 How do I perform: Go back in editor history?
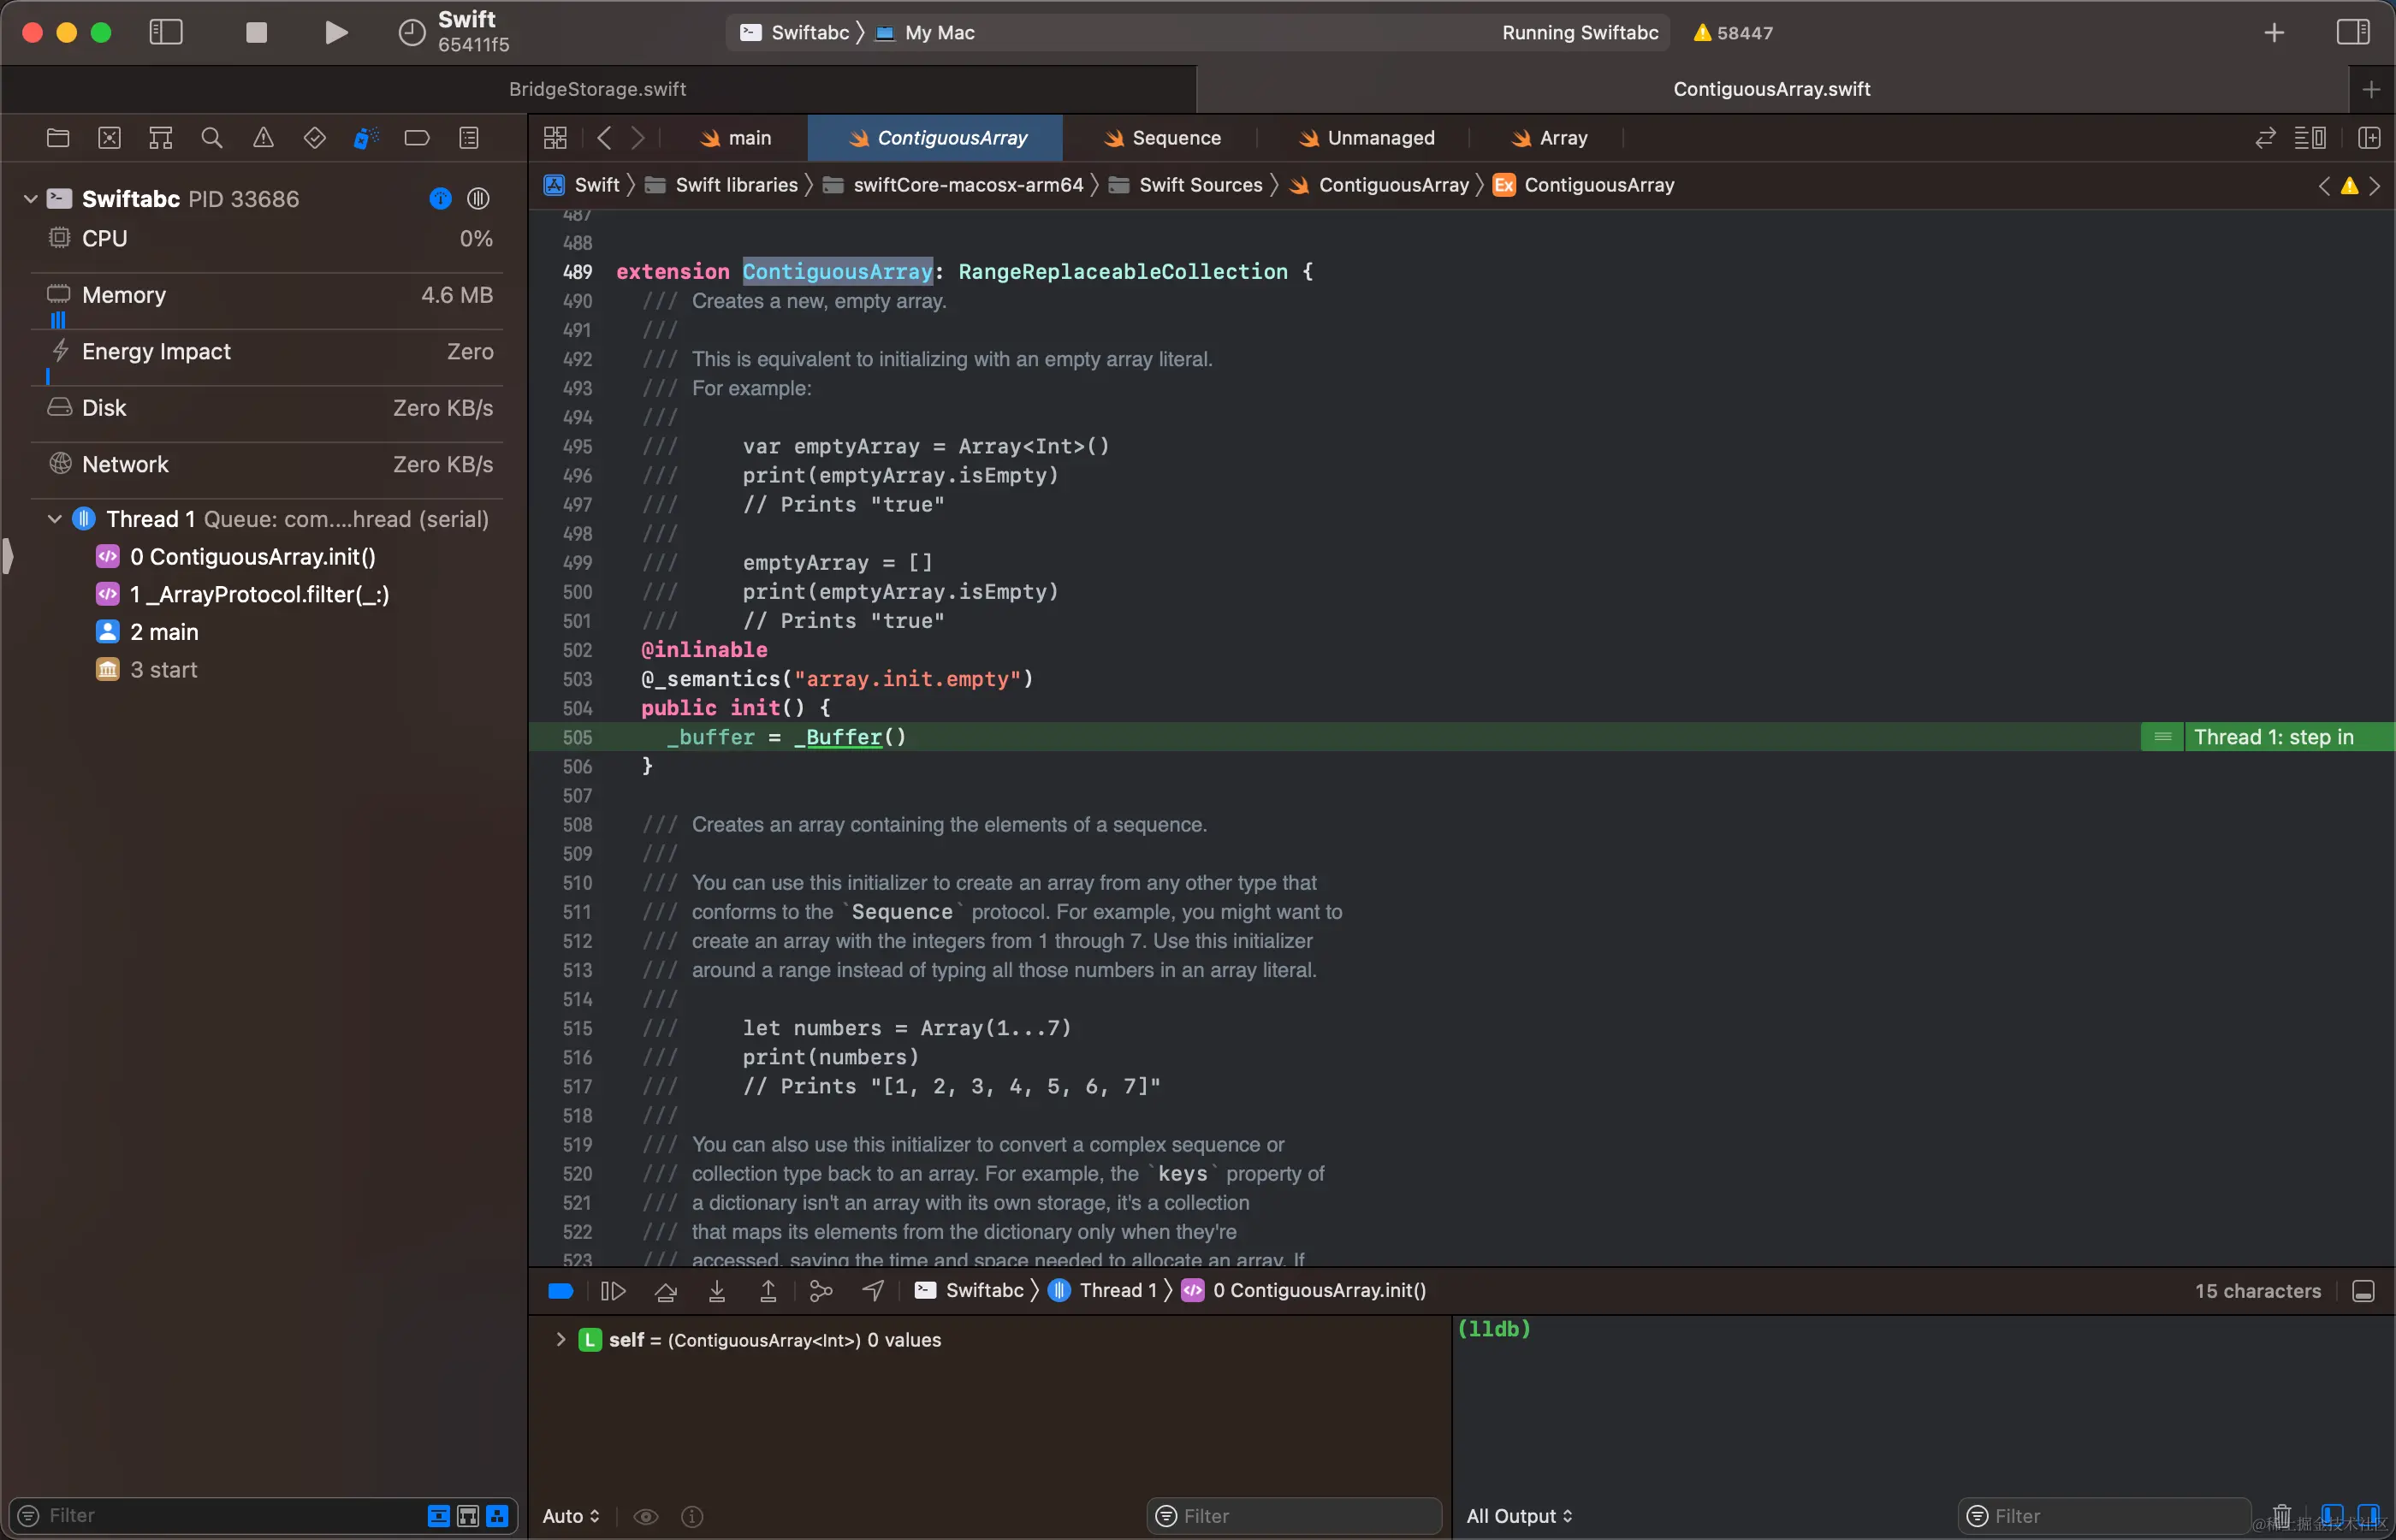[x=604, y=138]
